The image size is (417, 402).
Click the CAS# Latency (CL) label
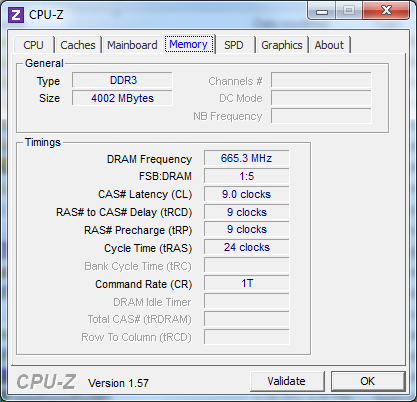tap(145, 194)
